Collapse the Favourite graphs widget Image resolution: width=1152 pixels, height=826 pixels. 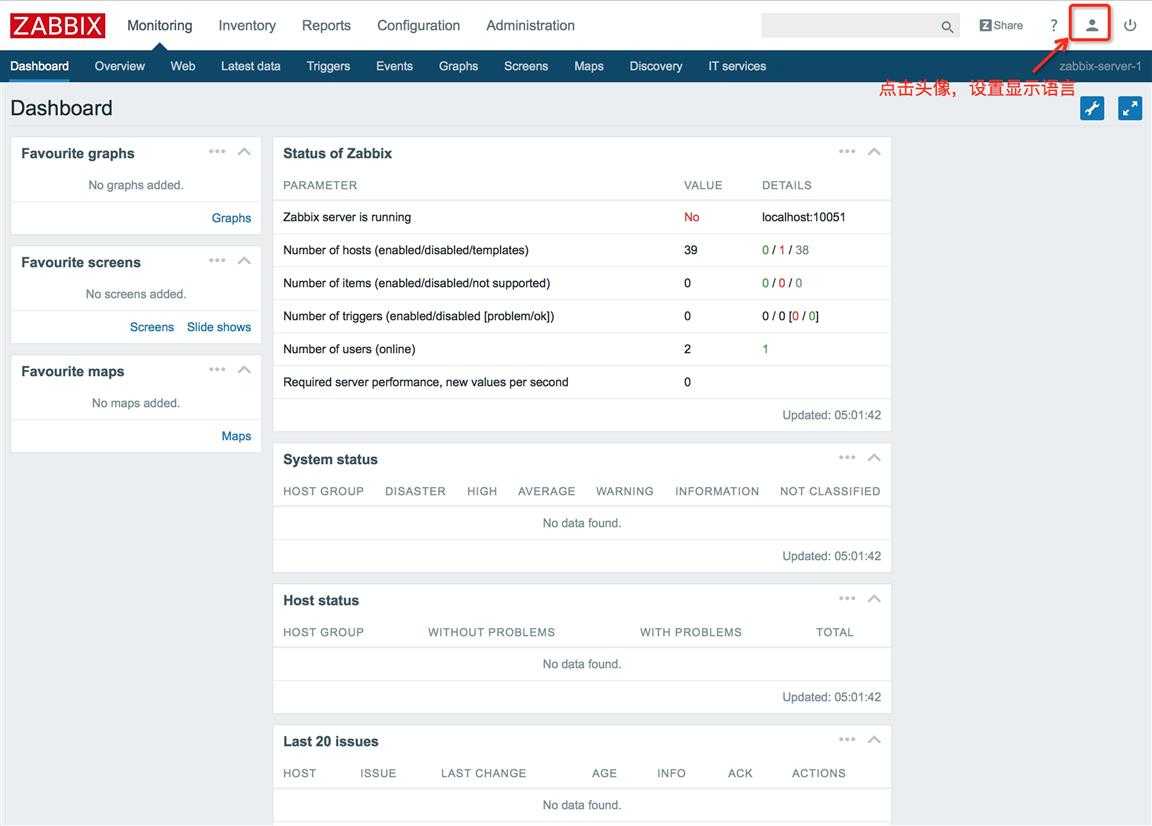tap(244, 151)
